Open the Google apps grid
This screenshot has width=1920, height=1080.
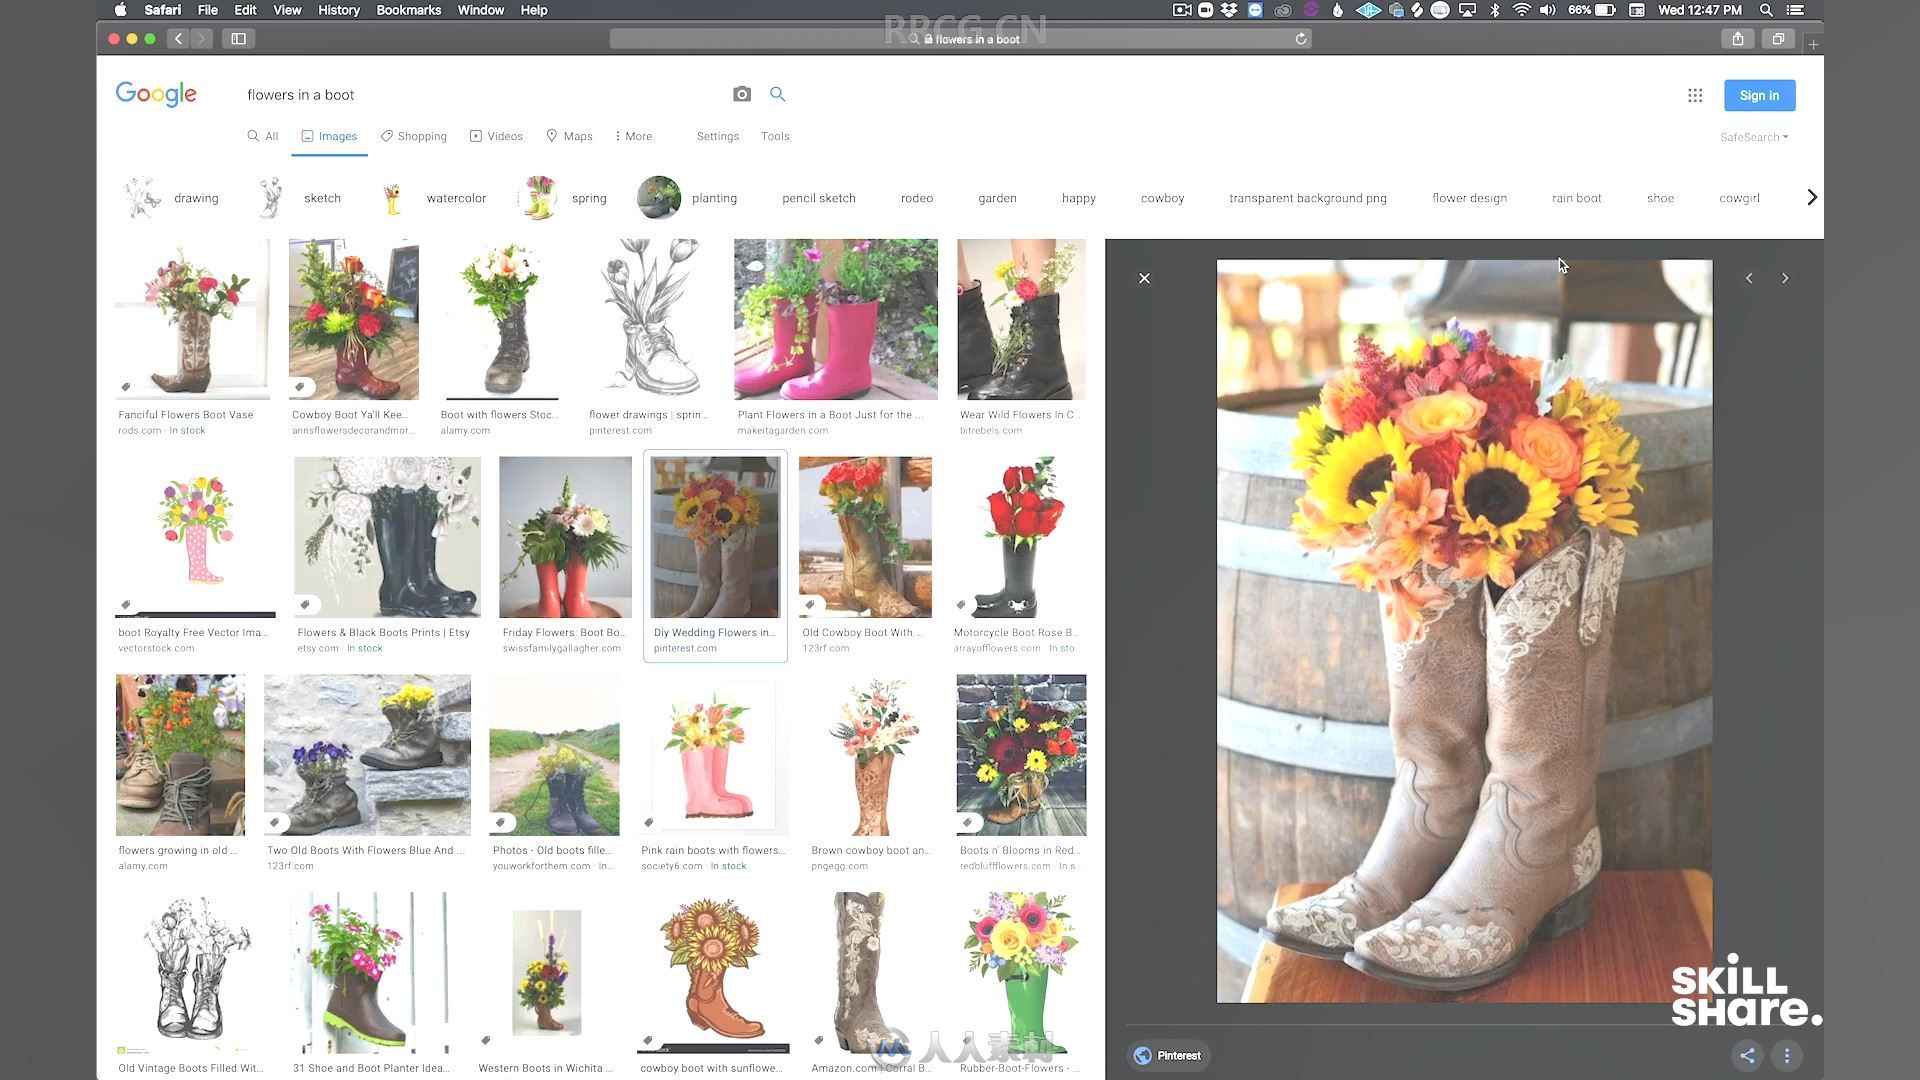(1695, 95)
